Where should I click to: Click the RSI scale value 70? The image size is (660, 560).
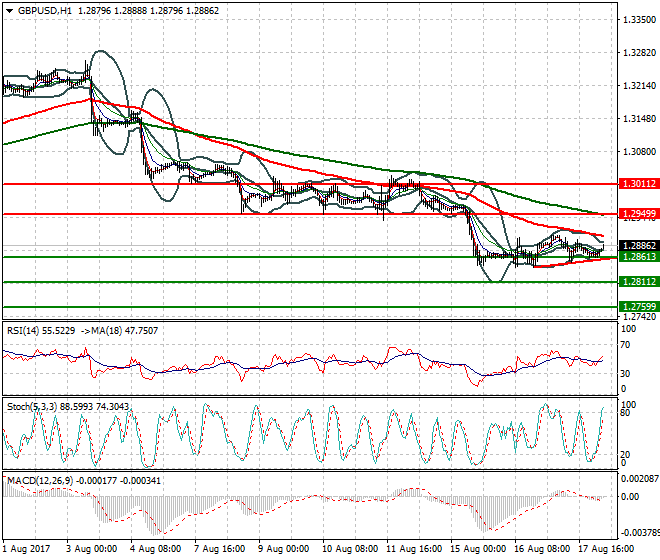tap(625, 345)
